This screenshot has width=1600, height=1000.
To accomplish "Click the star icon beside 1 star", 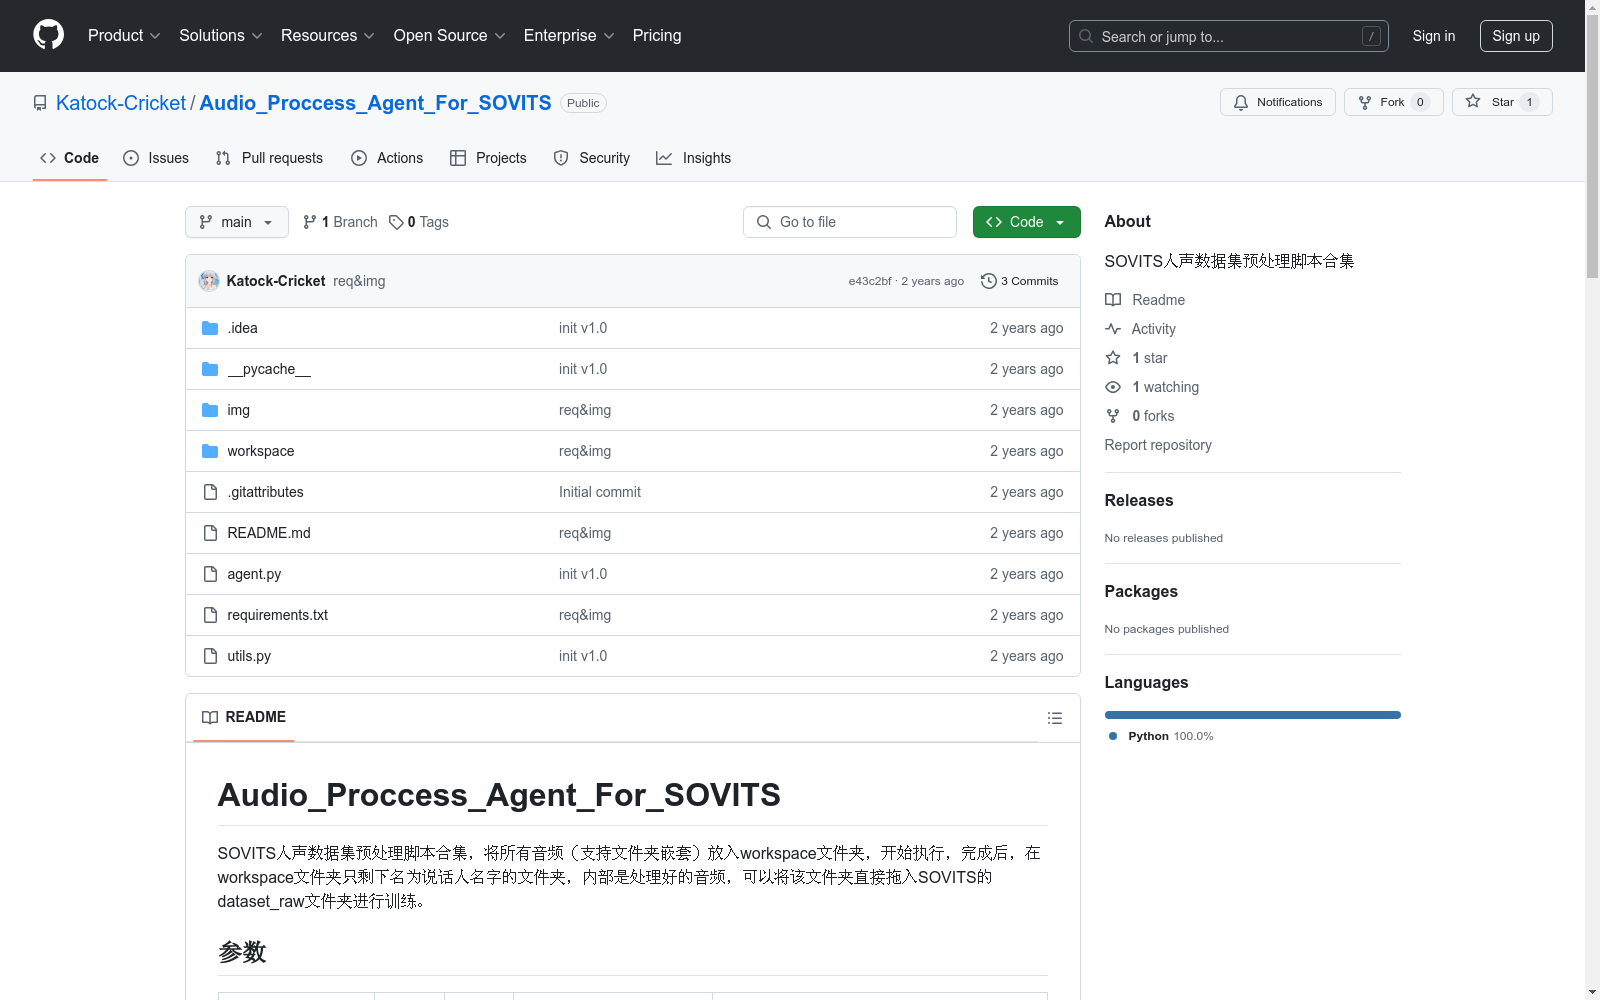I will (x=1113, y=358).
